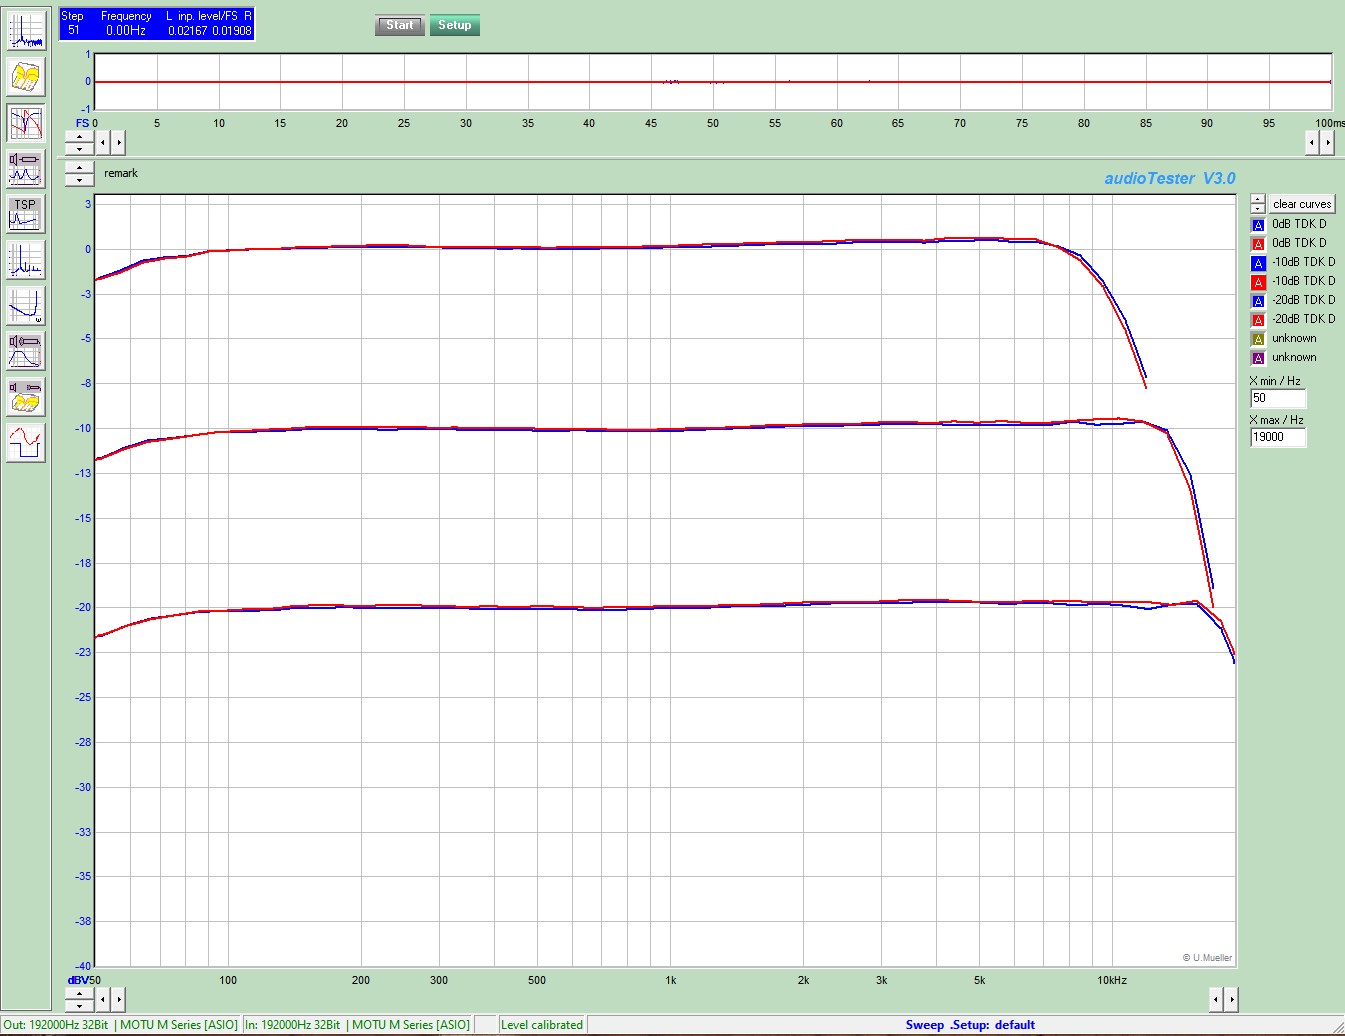Click the up arrow beside remark
This screenshot has width=1345, height=1036.
[x=79, y=168]
